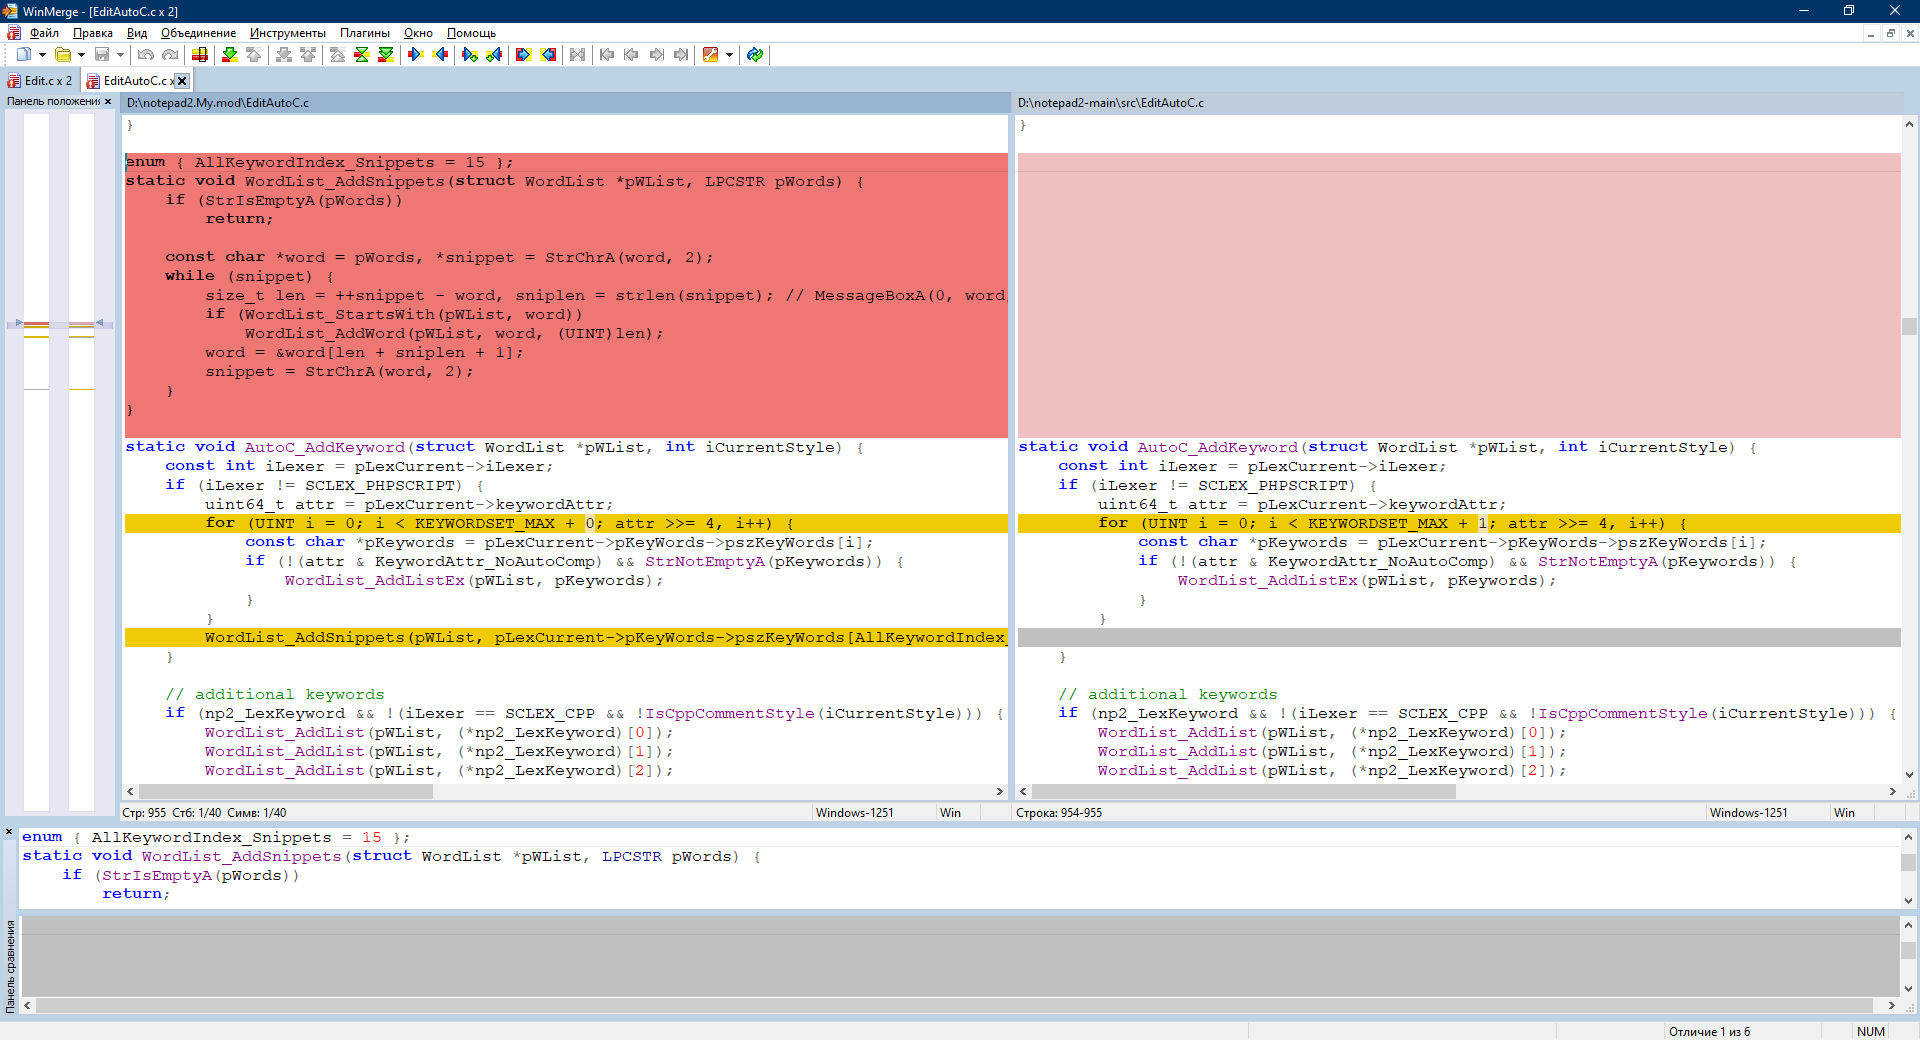Image resolution: width=1920 pixels, height=1040 pixels.
Task: Go to previous conflict icon
Action: click(308, 55)
